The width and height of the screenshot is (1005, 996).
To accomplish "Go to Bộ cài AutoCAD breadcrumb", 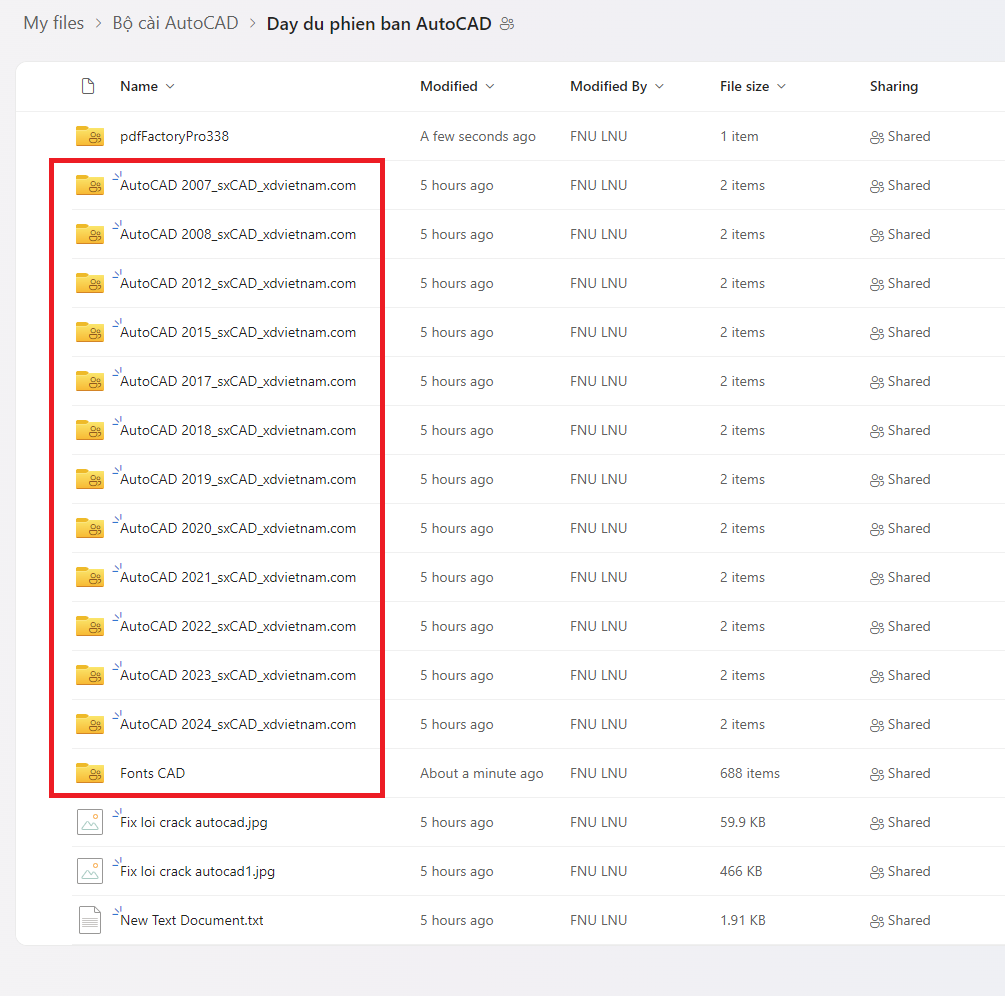I will pos(175,23).
